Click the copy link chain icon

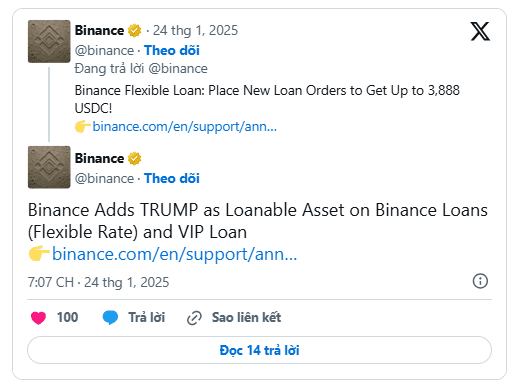pos(194,318)
